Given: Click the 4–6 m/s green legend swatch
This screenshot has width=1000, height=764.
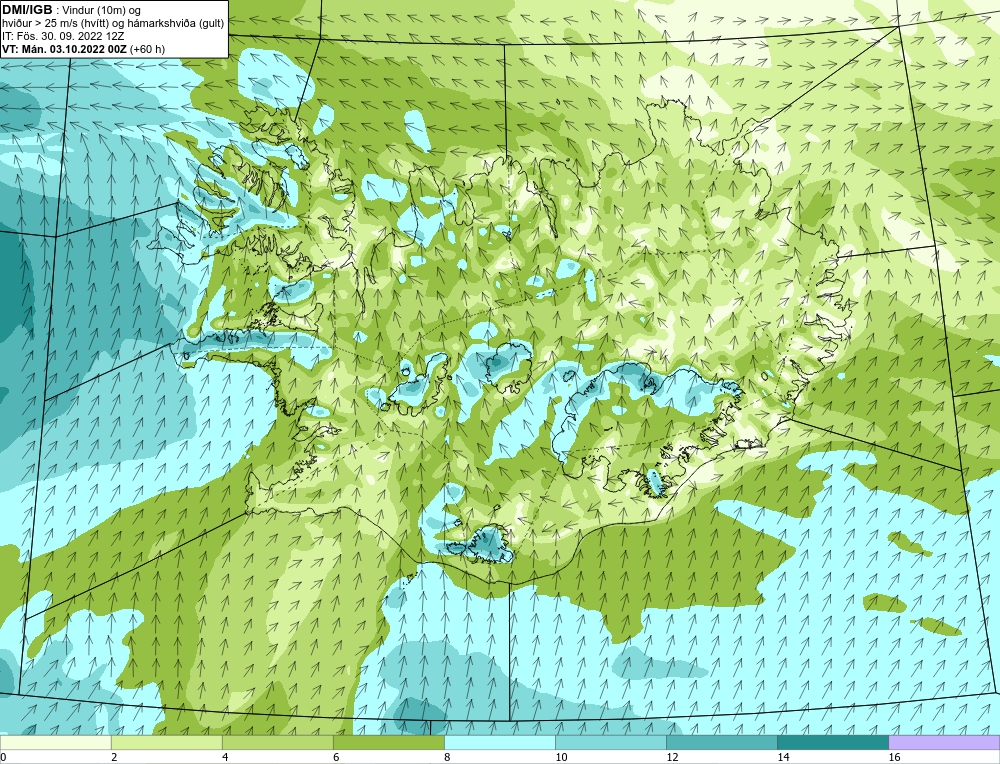Looking at the screenshot, I should [277, 742].
